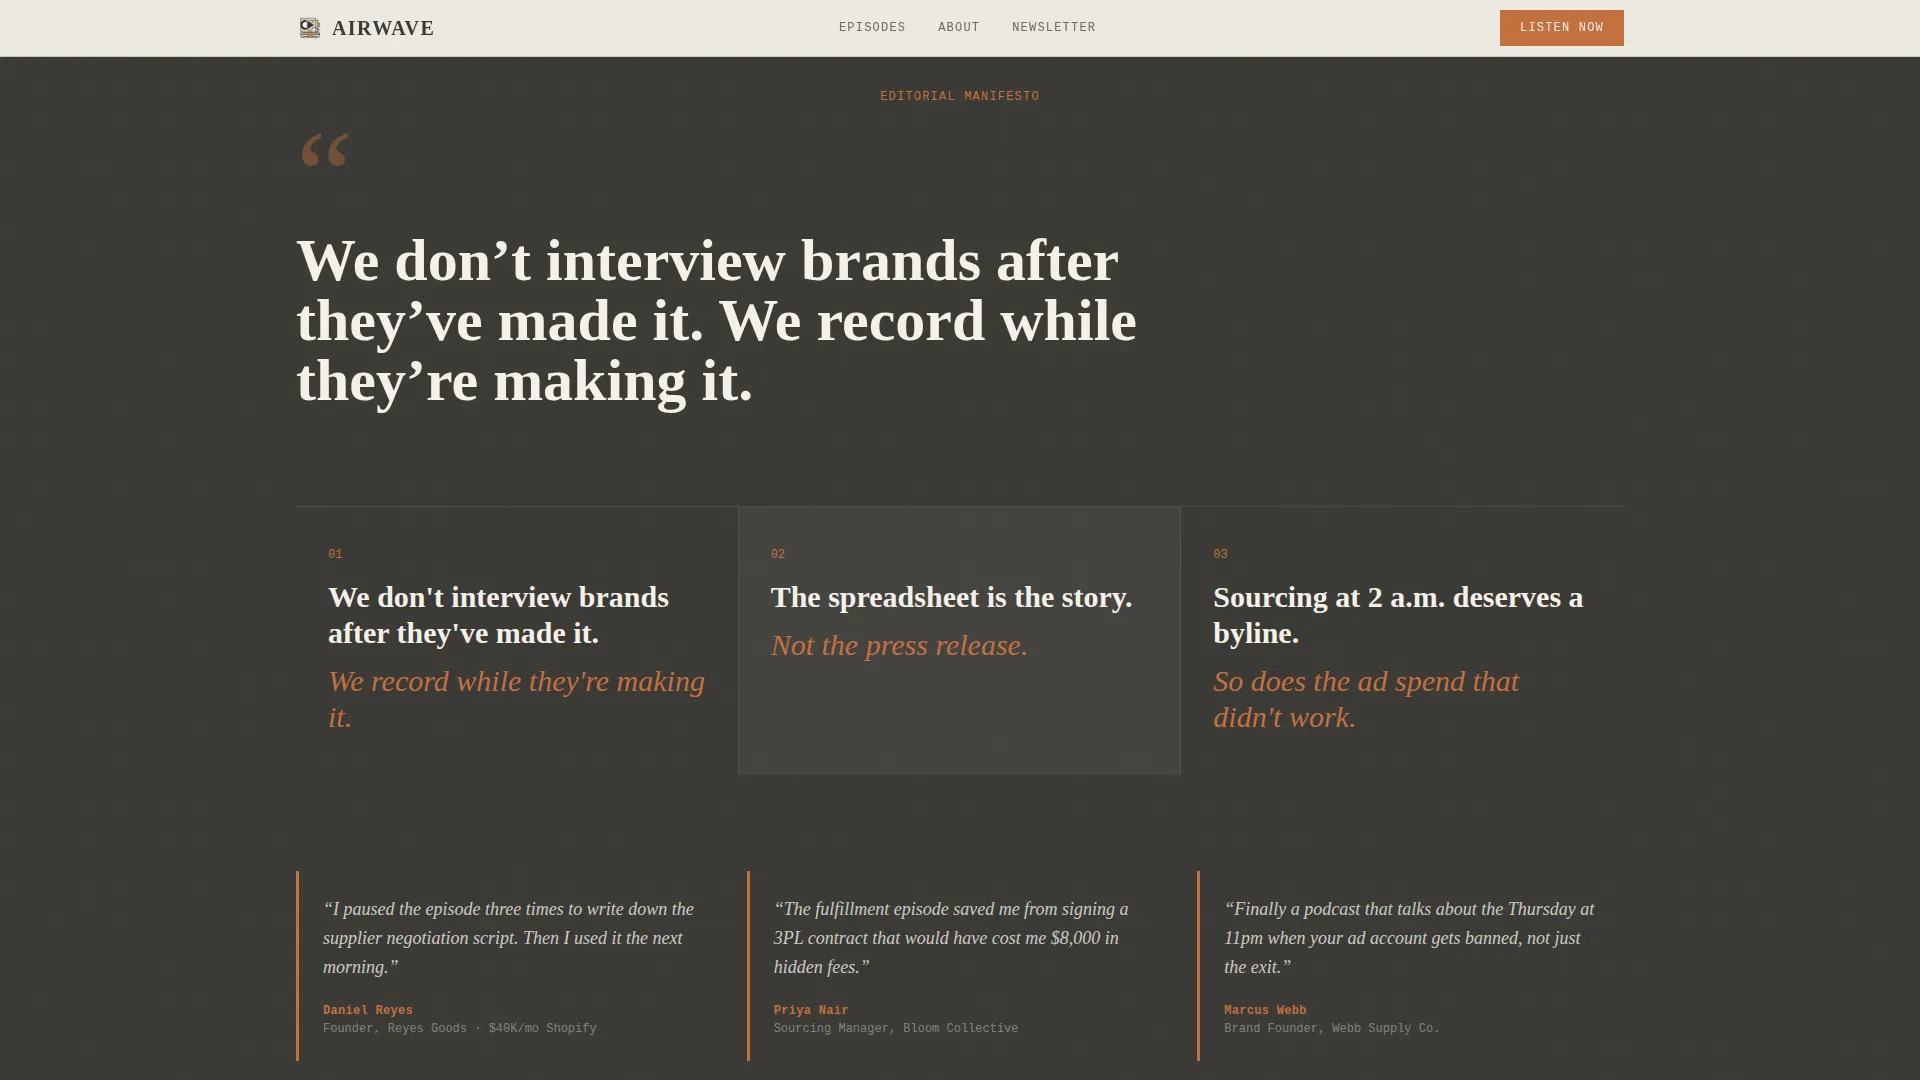The width and height of the screenshot is (1920, 1080).
Task: Click 'Brand Founder, Webb Supply Co.' line
Action: 1331,1028
